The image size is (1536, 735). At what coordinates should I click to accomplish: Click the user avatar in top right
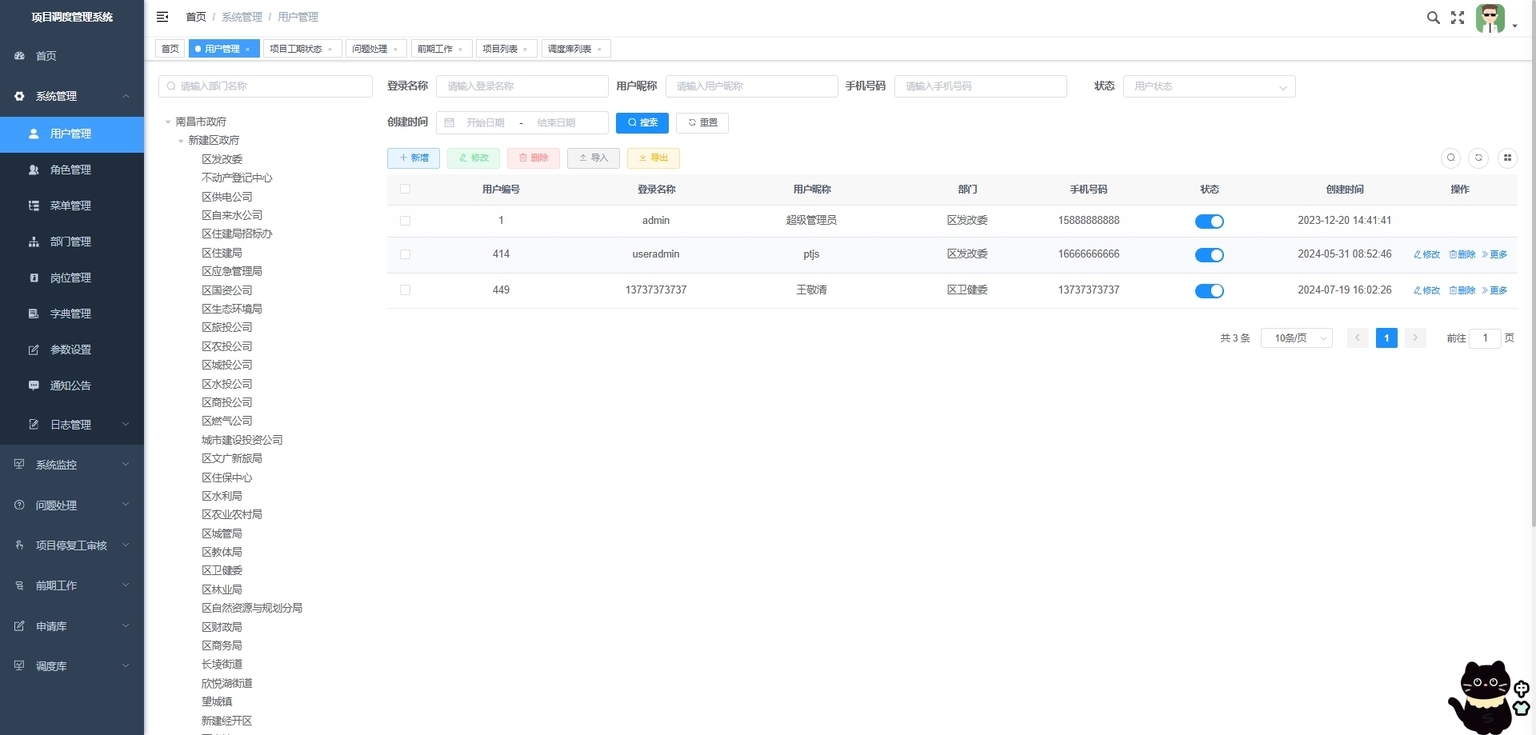[1490, 18]
